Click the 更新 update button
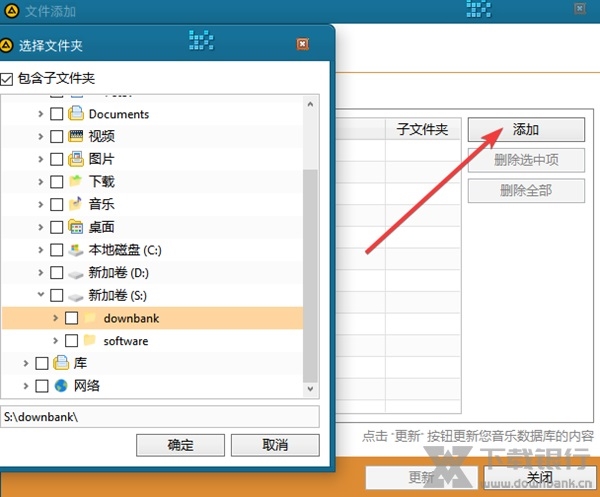The image size is (600, 497). [x=421, y=477]
